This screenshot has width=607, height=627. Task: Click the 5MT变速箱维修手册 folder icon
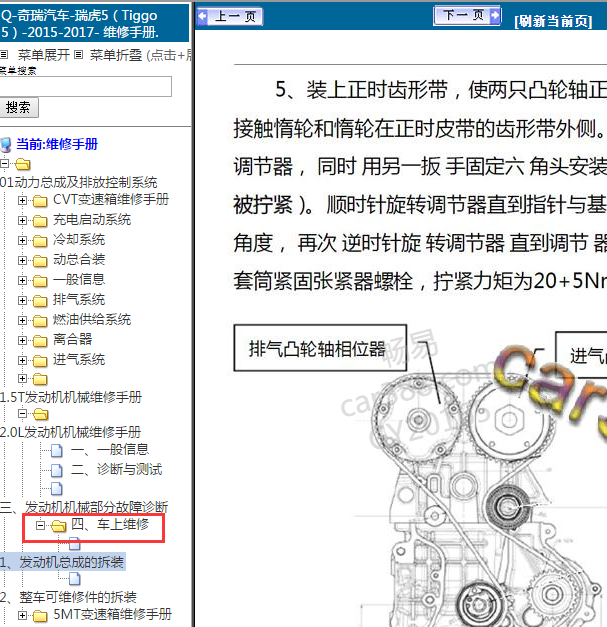(x=40, y=615)
